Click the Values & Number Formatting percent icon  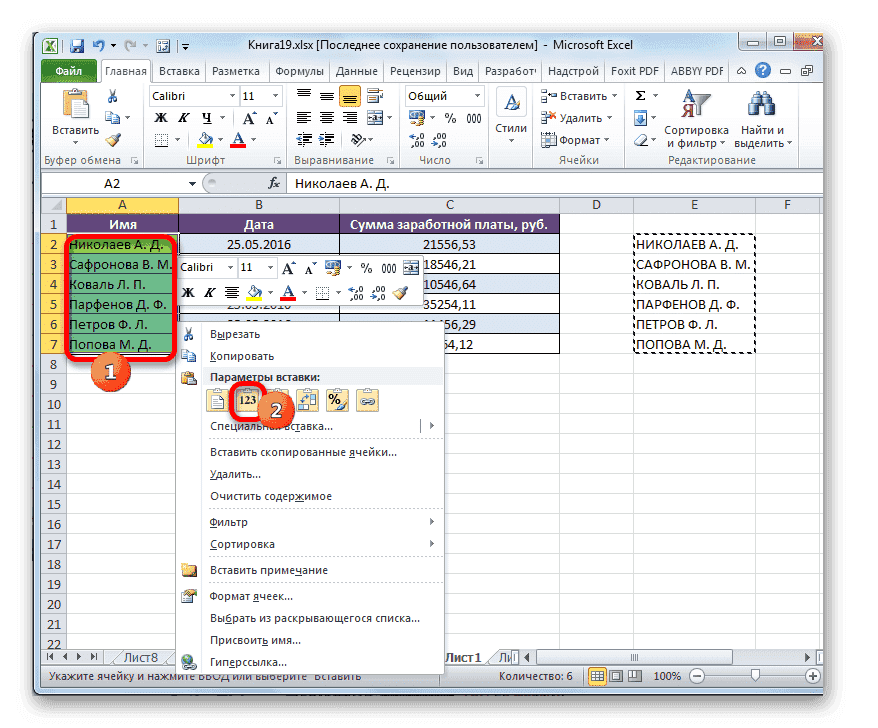coord(335,398)
